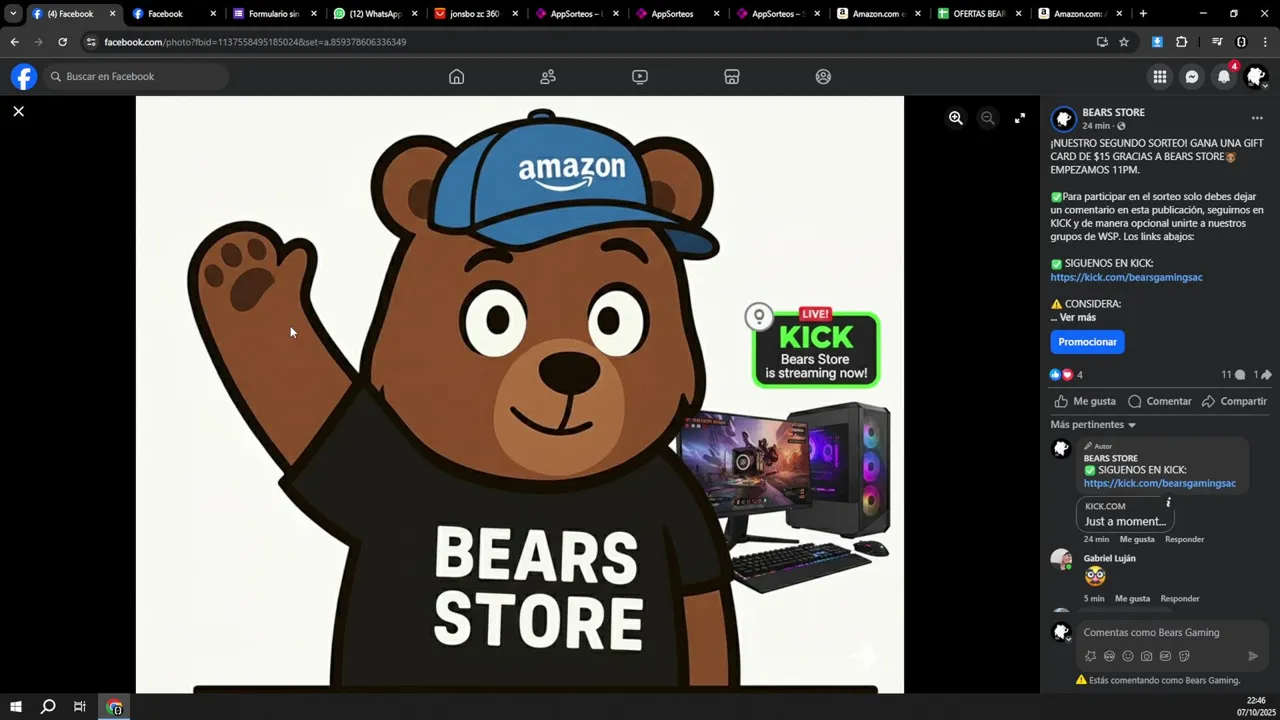Switch to OFERTAS BEAR tab
1280x720 pixels.
[979, 14]
